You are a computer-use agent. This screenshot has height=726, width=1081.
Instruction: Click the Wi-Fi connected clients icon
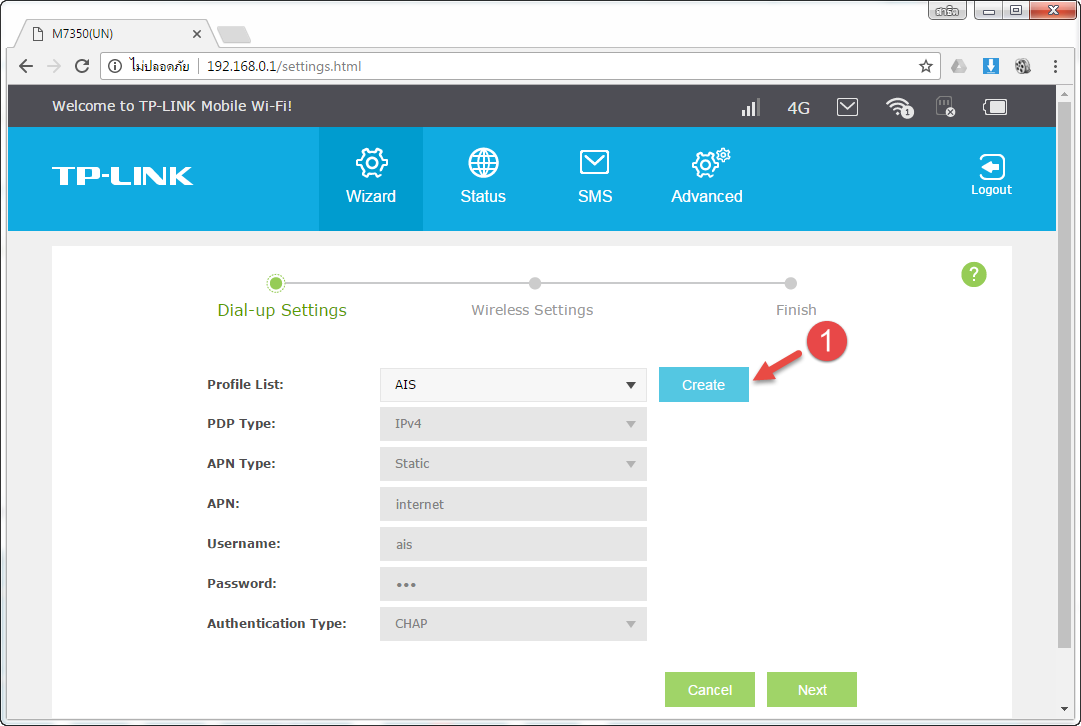(x=899, y=107)
